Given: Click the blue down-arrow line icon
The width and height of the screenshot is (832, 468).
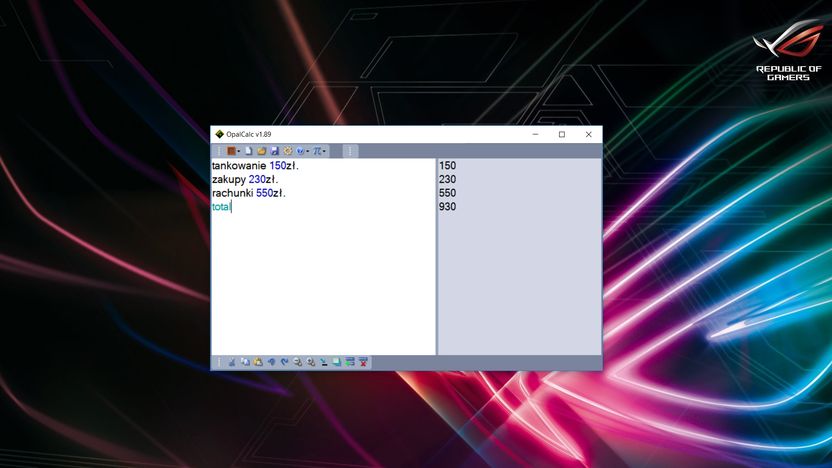Looking at the screenshot, I should click(x=324, y=362).
